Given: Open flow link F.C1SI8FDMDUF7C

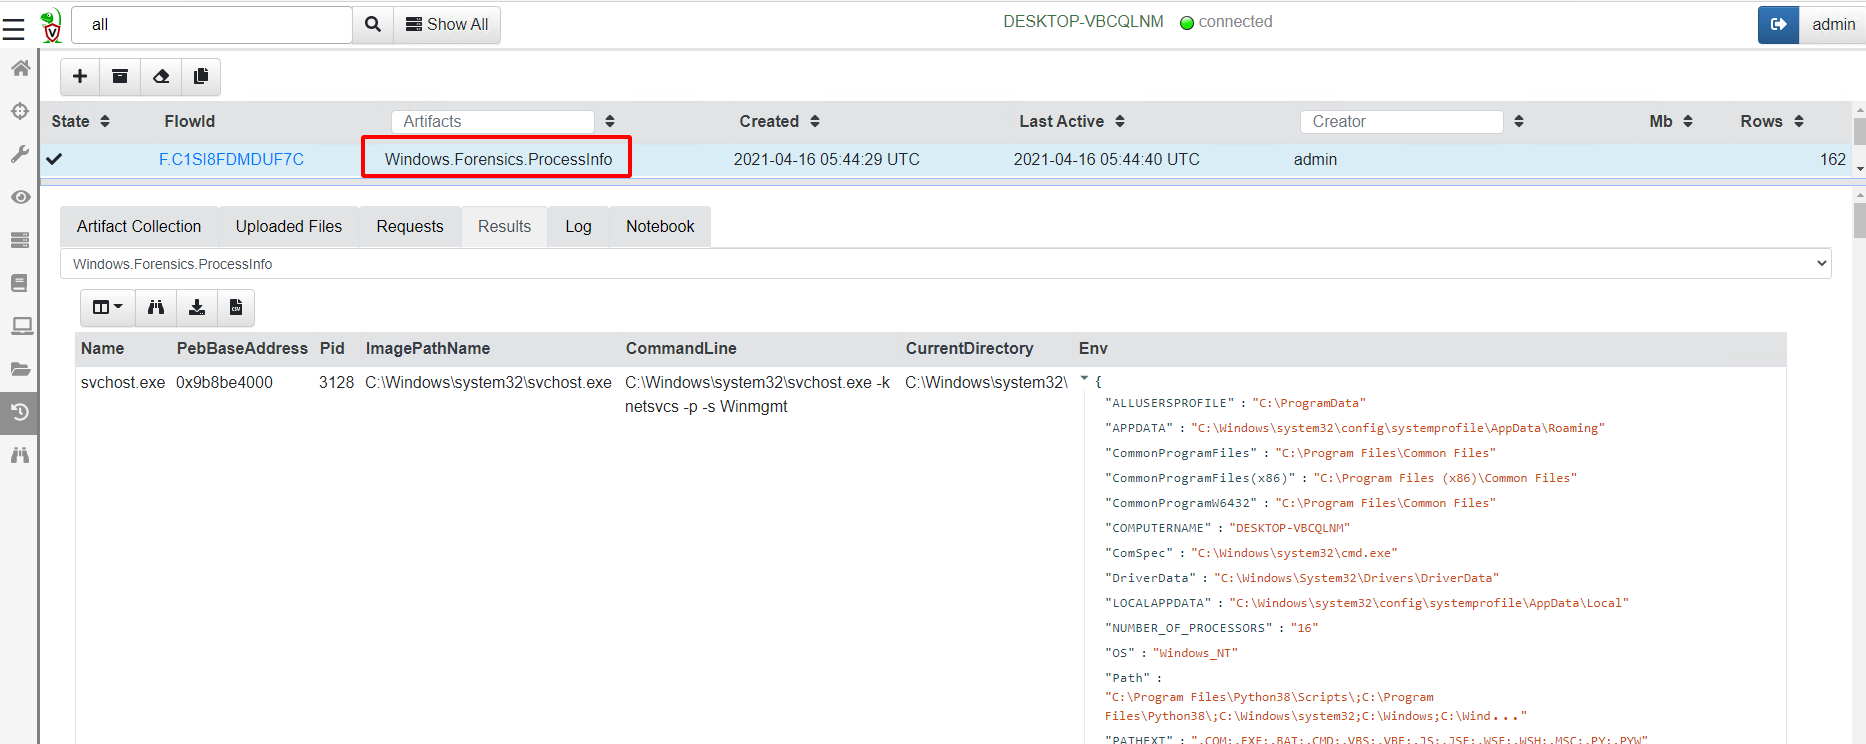Looking at the screenshot, I should 231,160.
